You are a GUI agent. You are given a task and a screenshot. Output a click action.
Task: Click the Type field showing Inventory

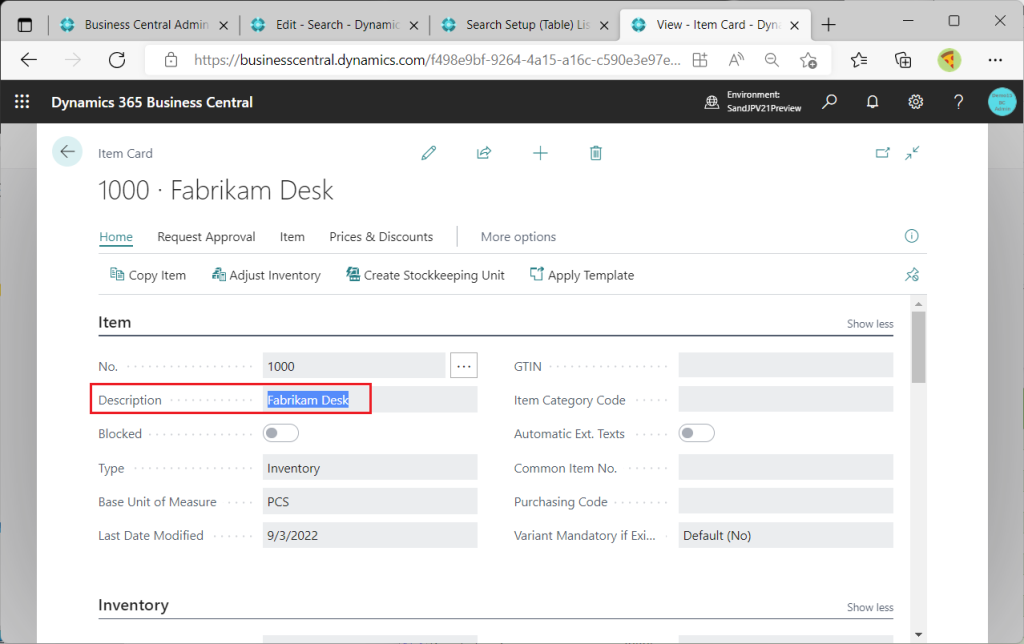[370, 468]
